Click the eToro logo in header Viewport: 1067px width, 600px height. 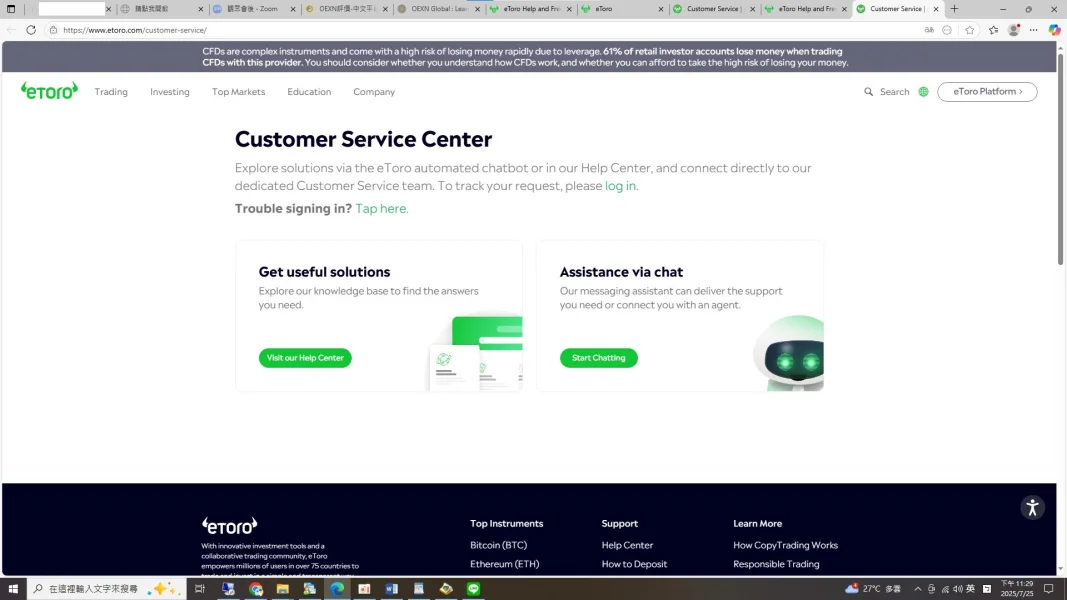(49, 91)
